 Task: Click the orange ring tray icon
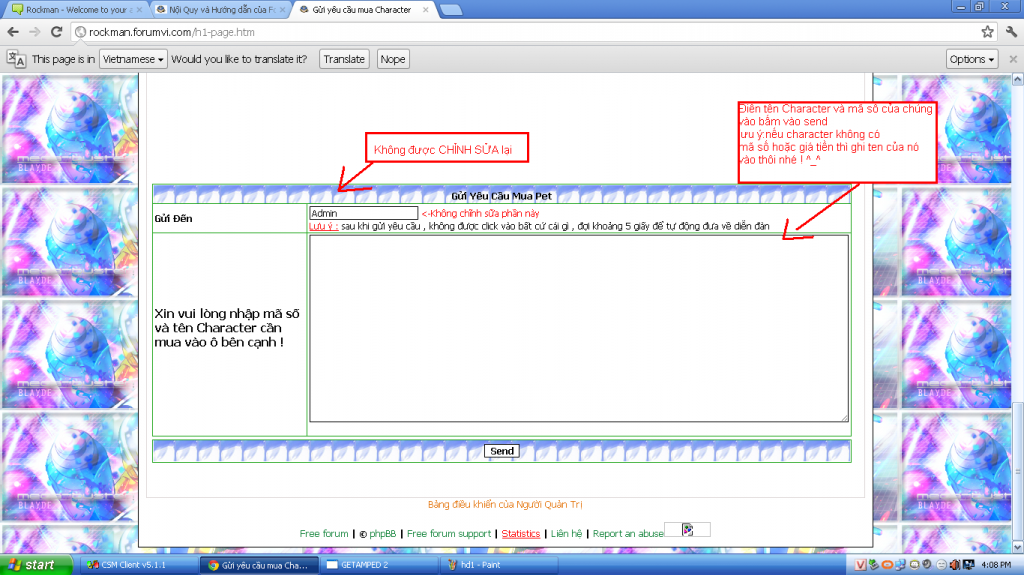point(887,565)
